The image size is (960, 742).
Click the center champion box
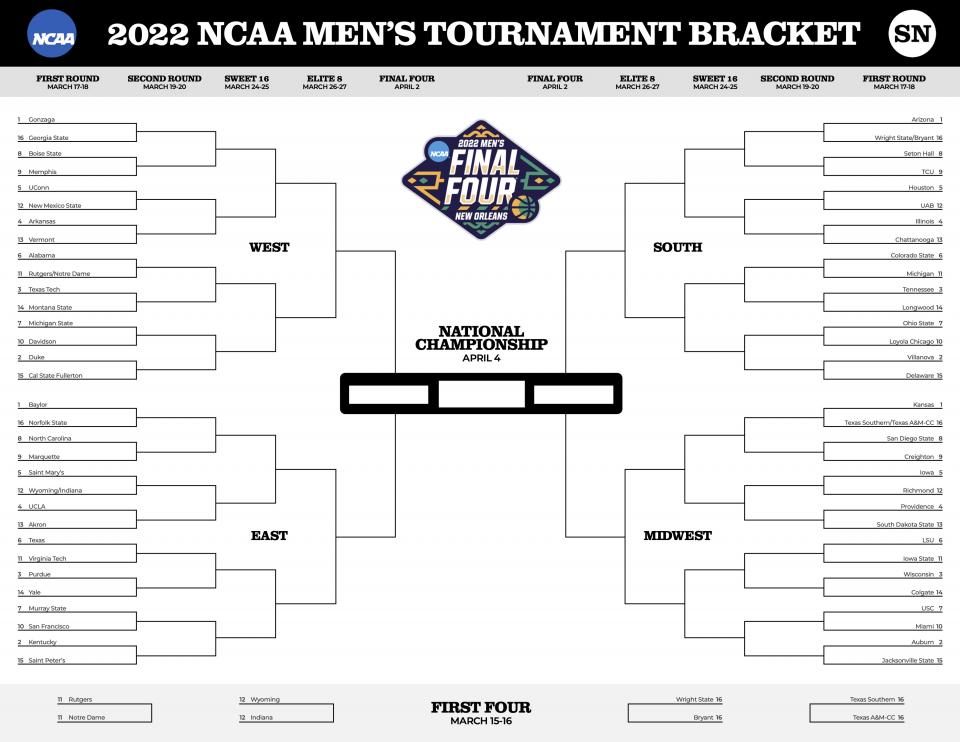[x=481, y=394]
